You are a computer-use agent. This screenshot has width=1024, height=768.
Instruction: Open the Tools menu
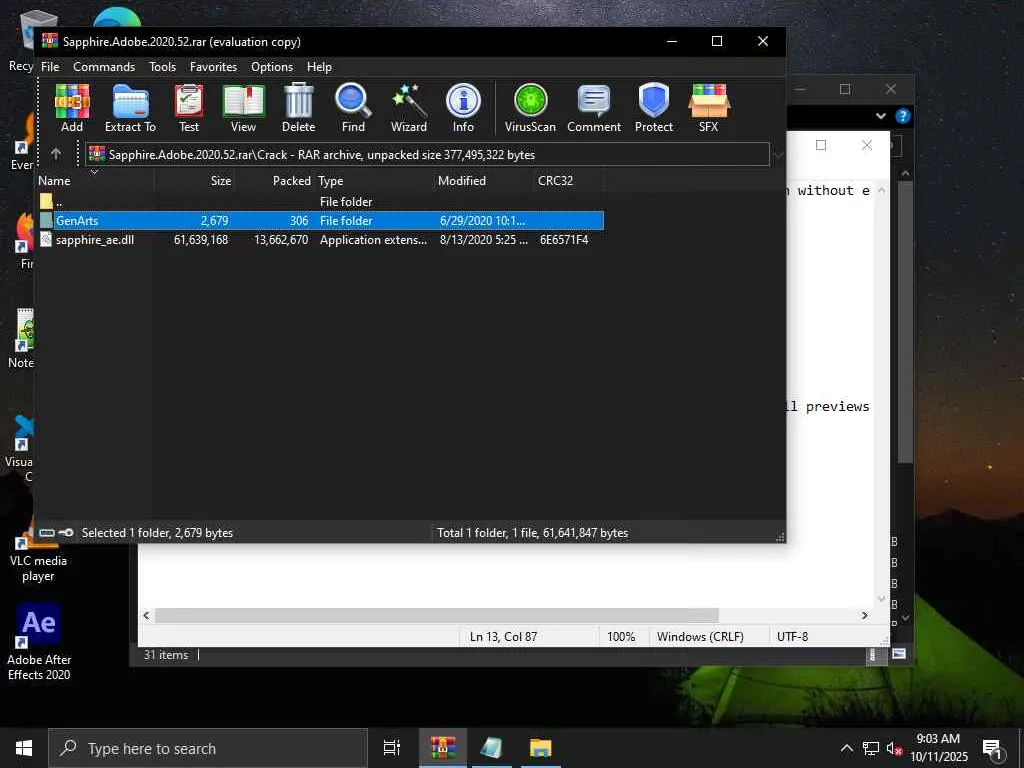click(x=162, y=67)
